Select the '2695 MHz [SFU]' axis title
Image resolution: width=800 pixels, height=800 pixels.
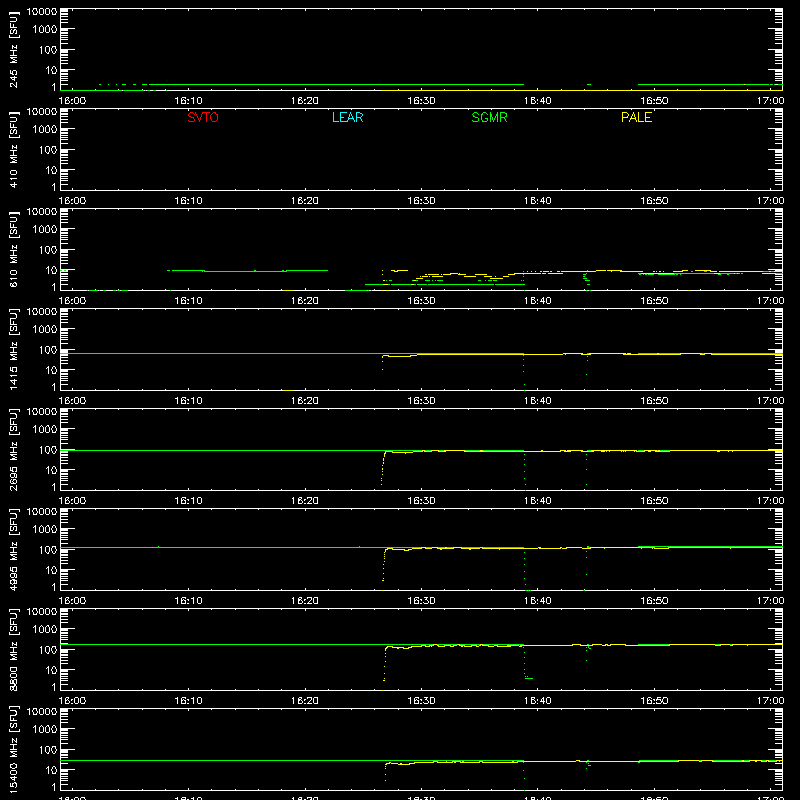(14, 449)
